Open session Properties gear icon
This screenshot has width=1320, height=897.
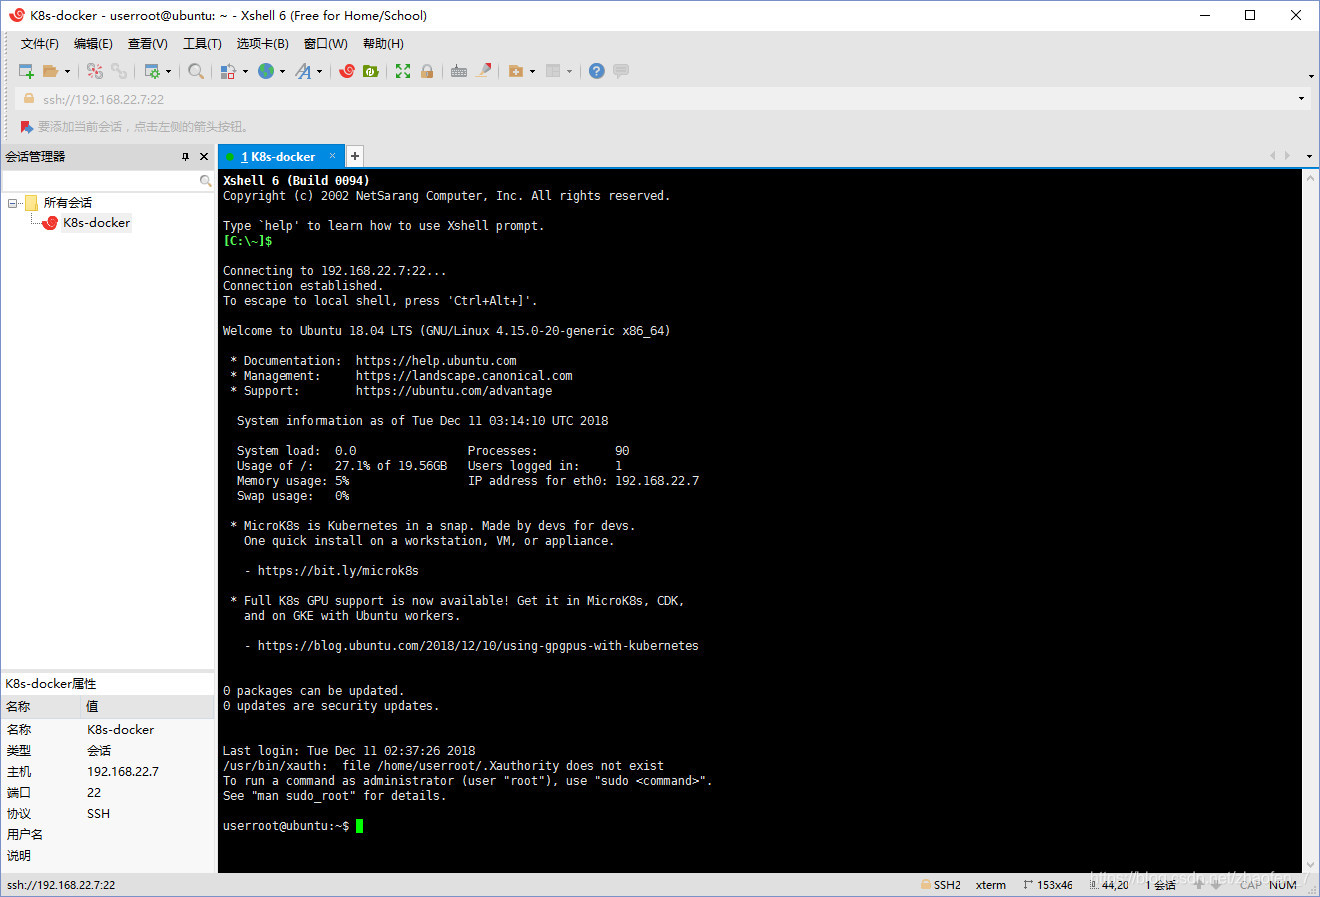pos(152,71)
